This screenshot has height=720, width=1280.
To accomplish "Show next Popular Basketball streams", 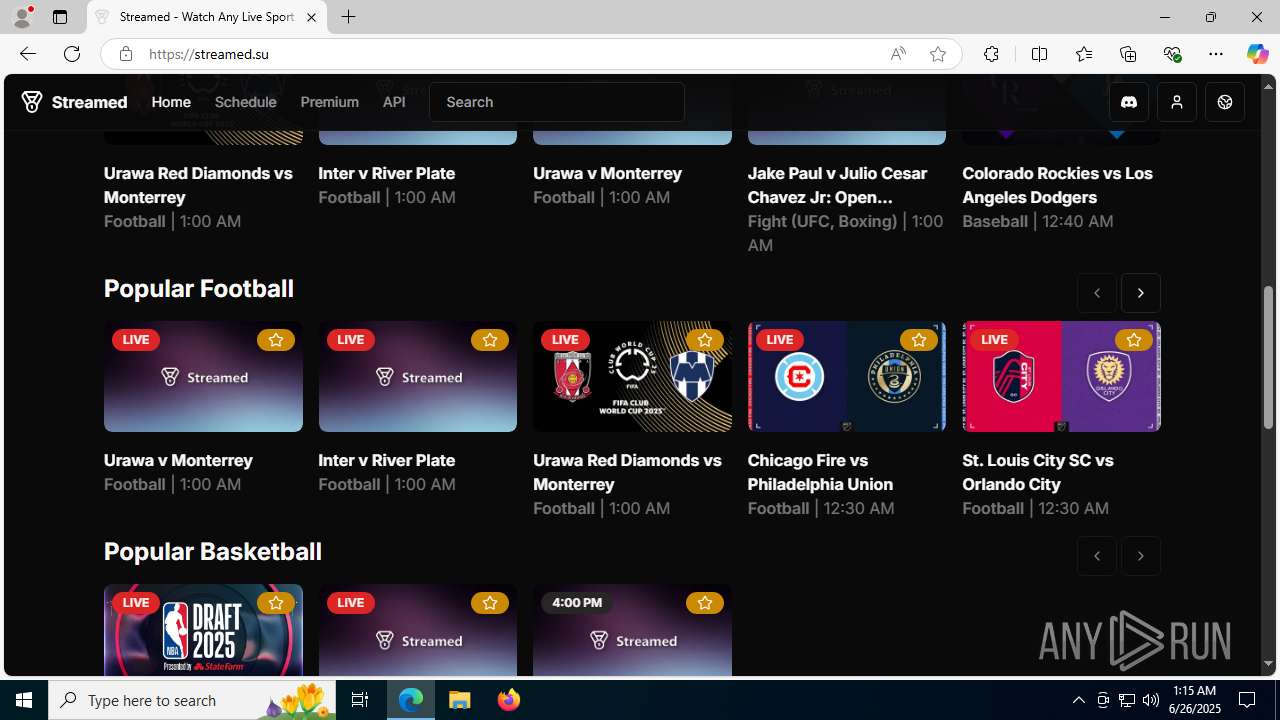I will 1141,556.
